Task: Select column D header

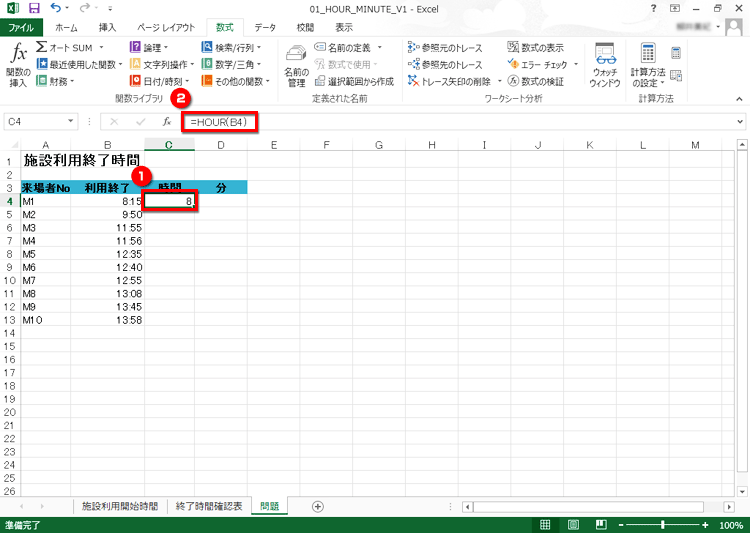Action: [x=221, y=144]
